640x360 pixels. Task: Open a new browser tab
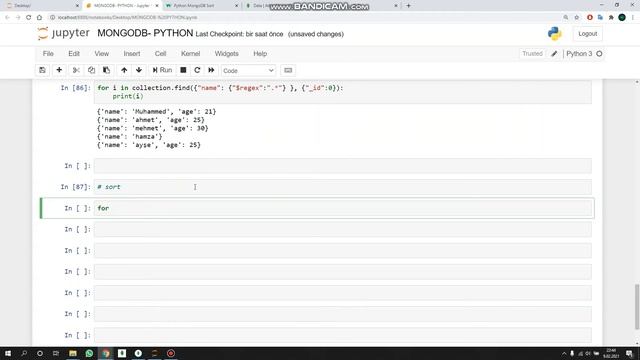click(408, 6)
